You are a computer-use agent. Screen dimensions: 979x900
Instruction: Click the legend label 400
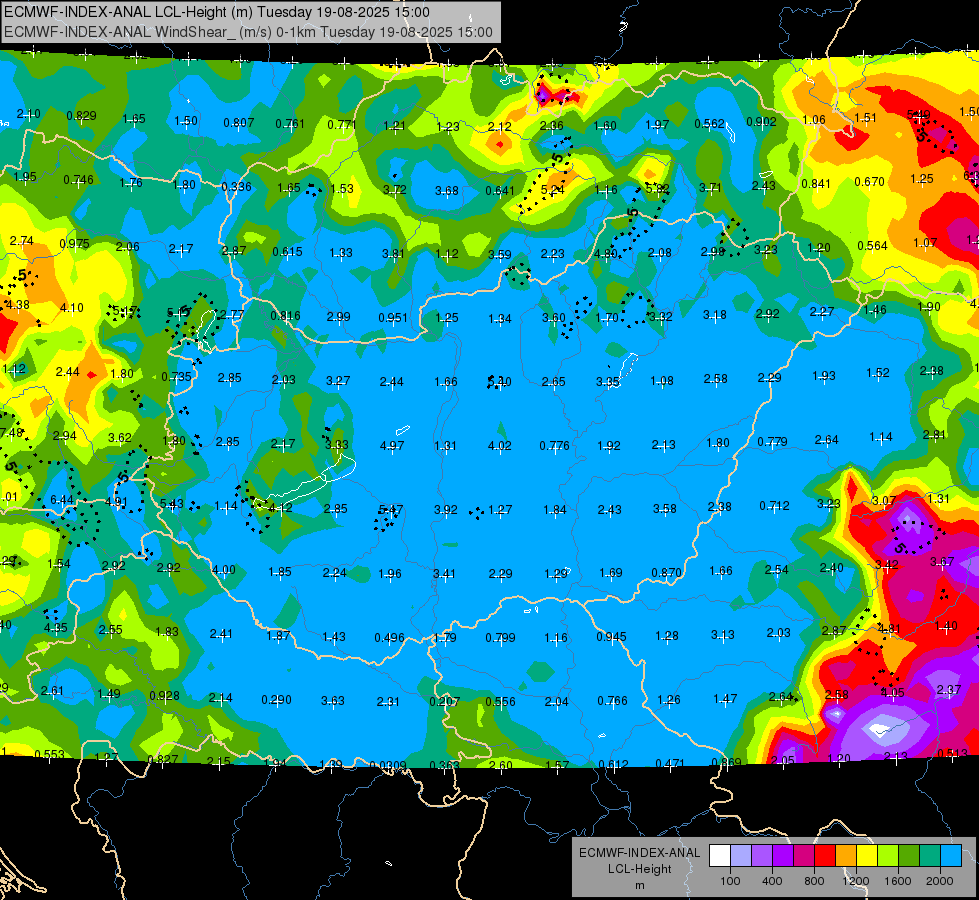tap(772, 881)
